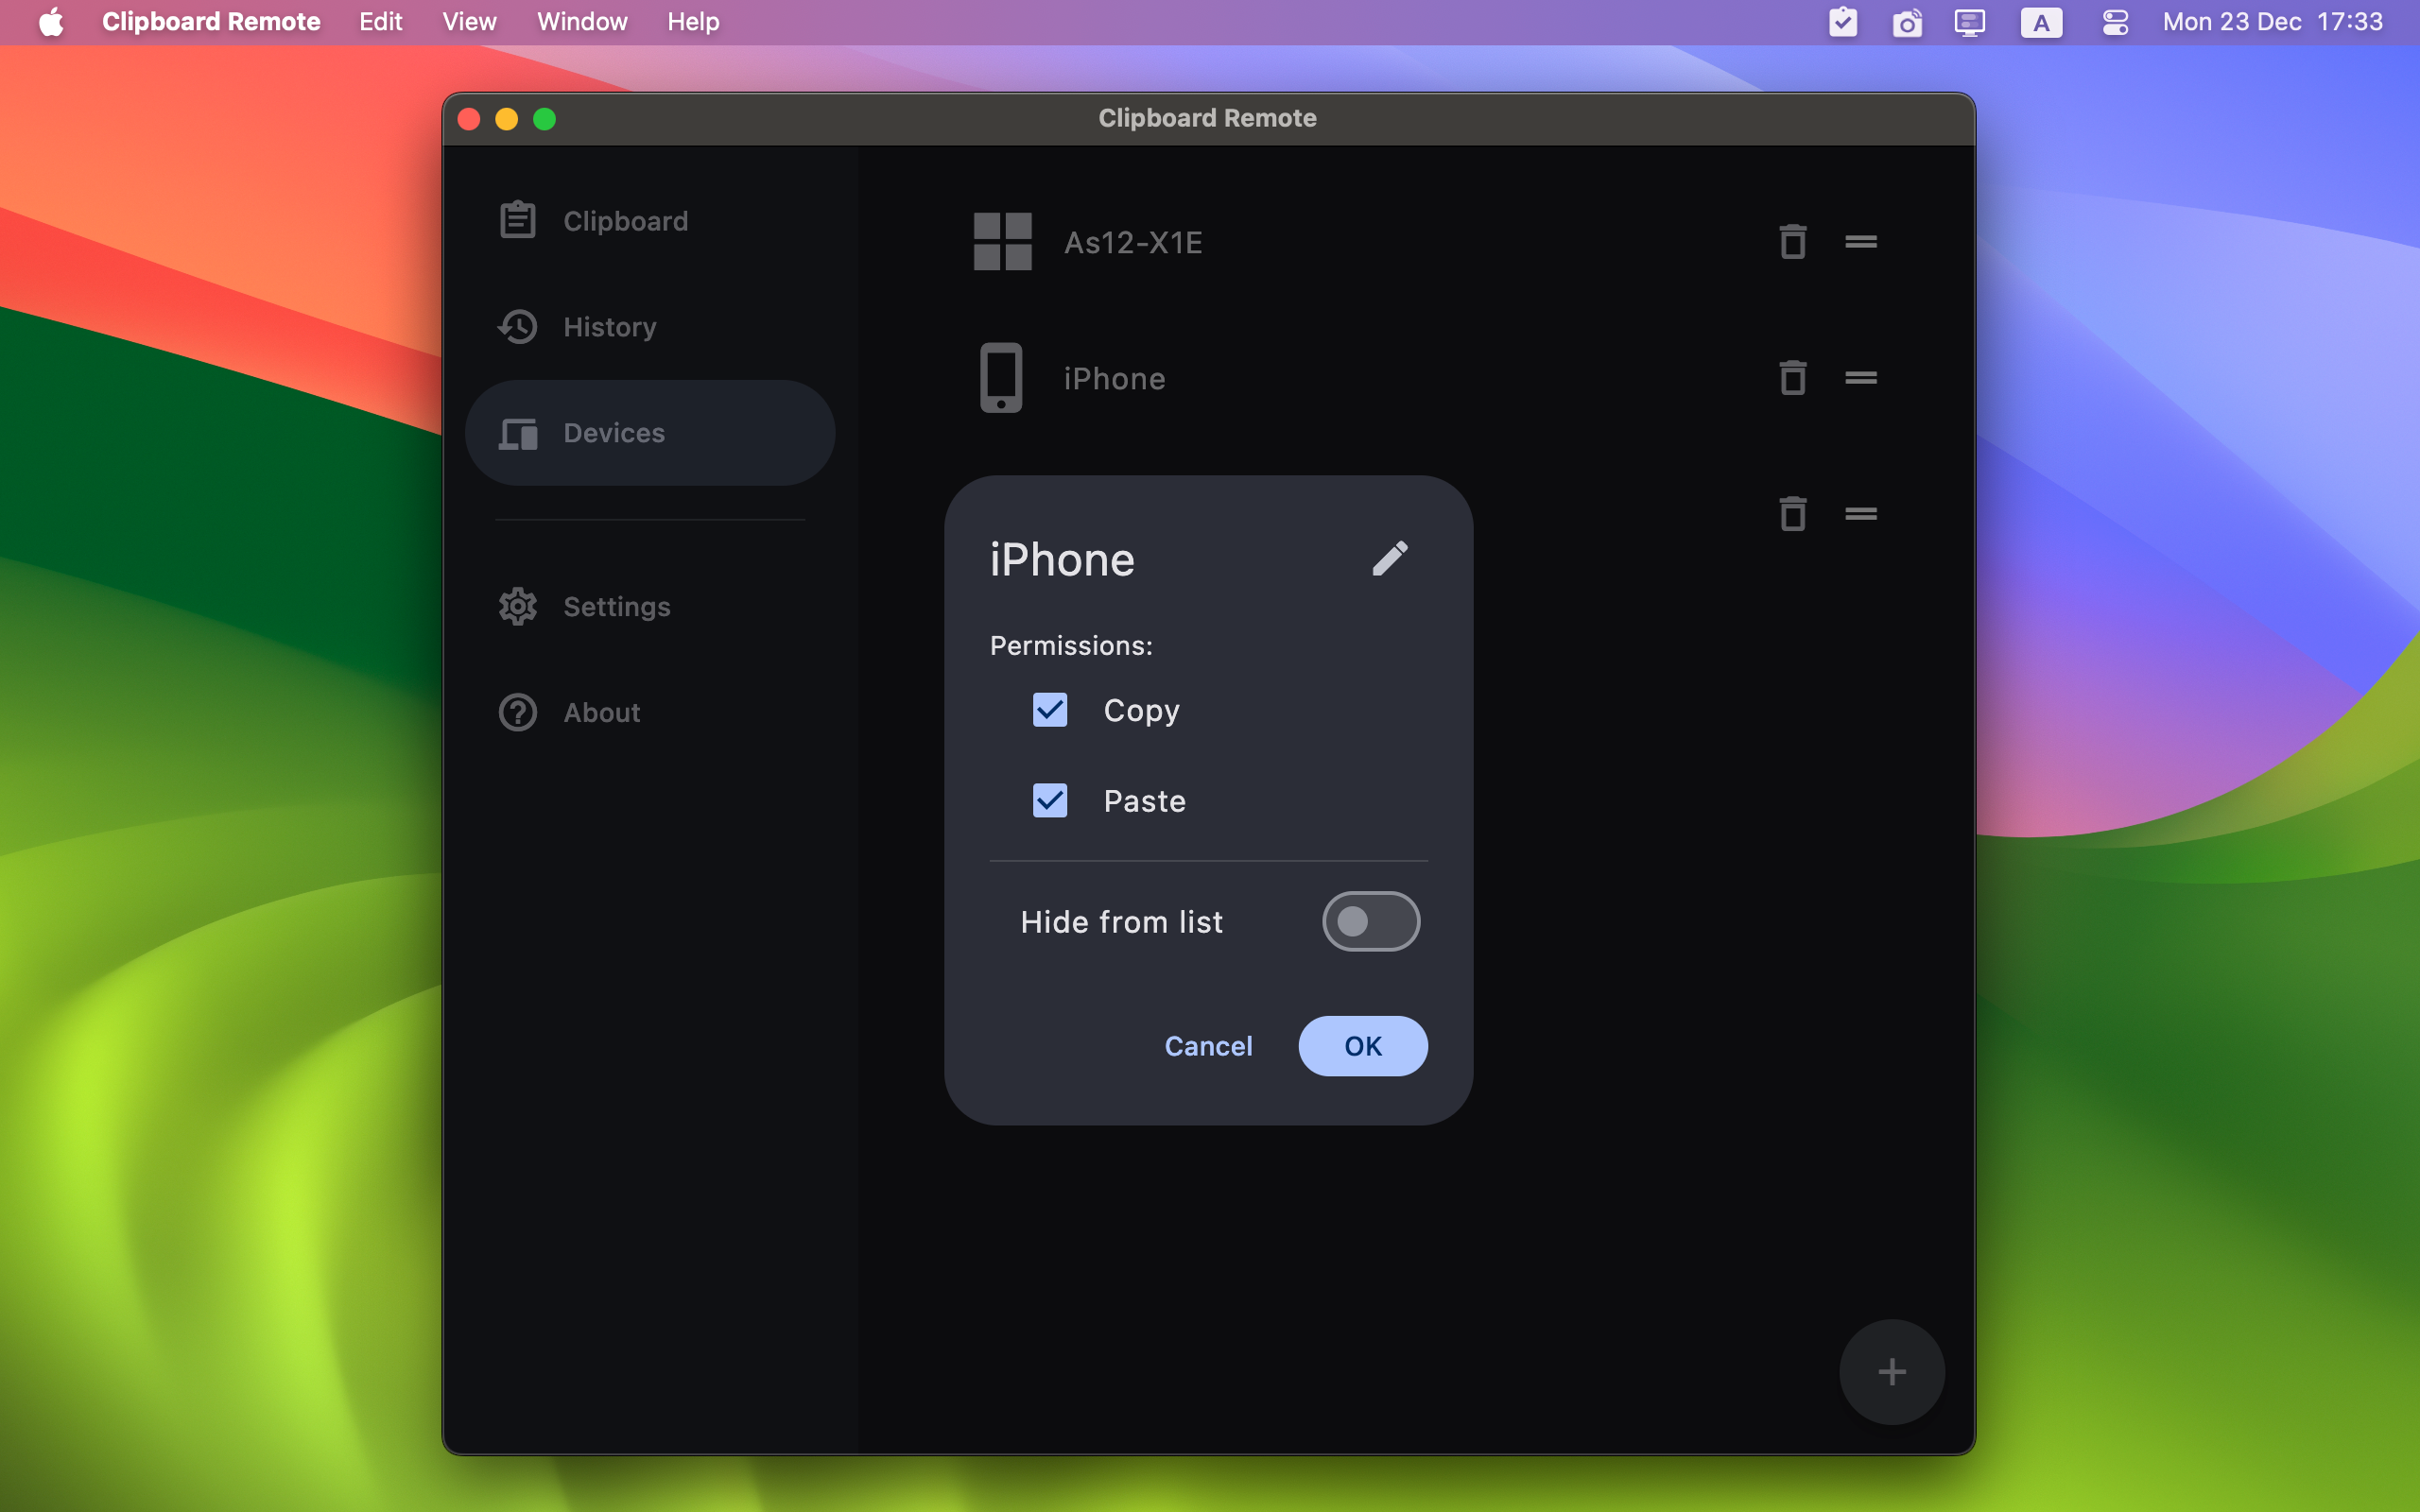Open the Help menu
The height and width of the screenshot is (1512, 2420).
pyautogui.click(x=693, y=22)
